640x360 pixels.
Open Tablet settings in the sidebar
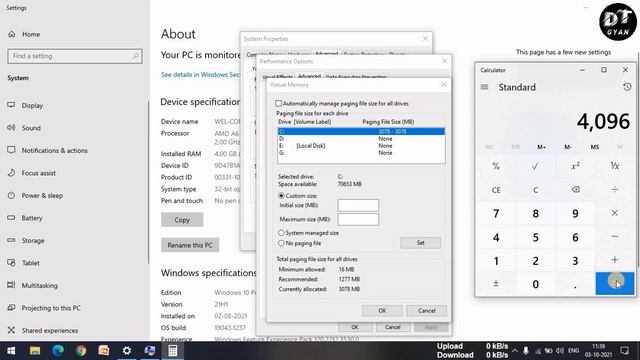[31, 263]
